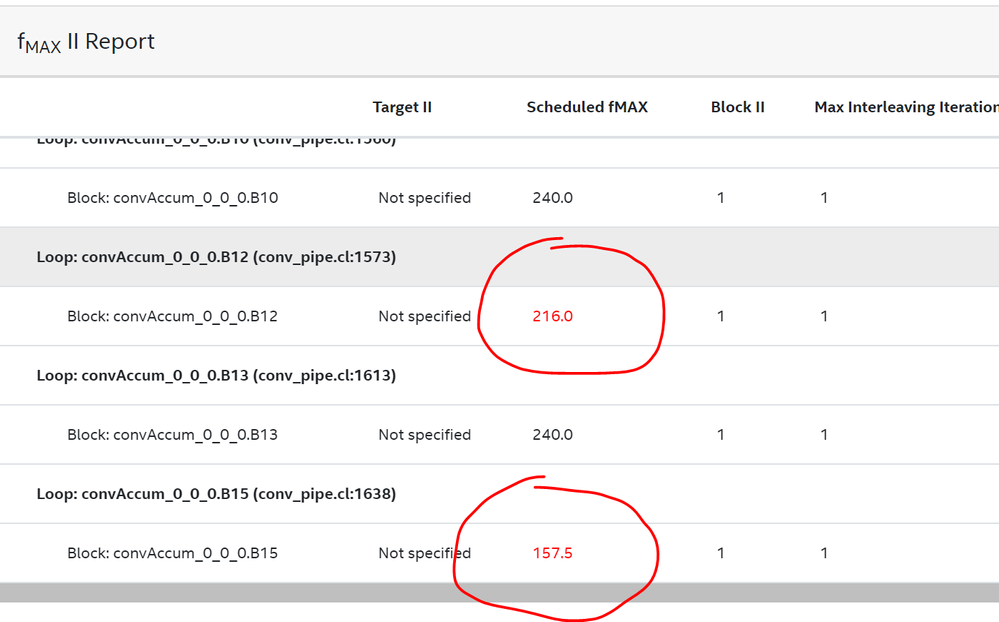Click the fMAX II Report heading
The image size is (999, 622).
86,42
